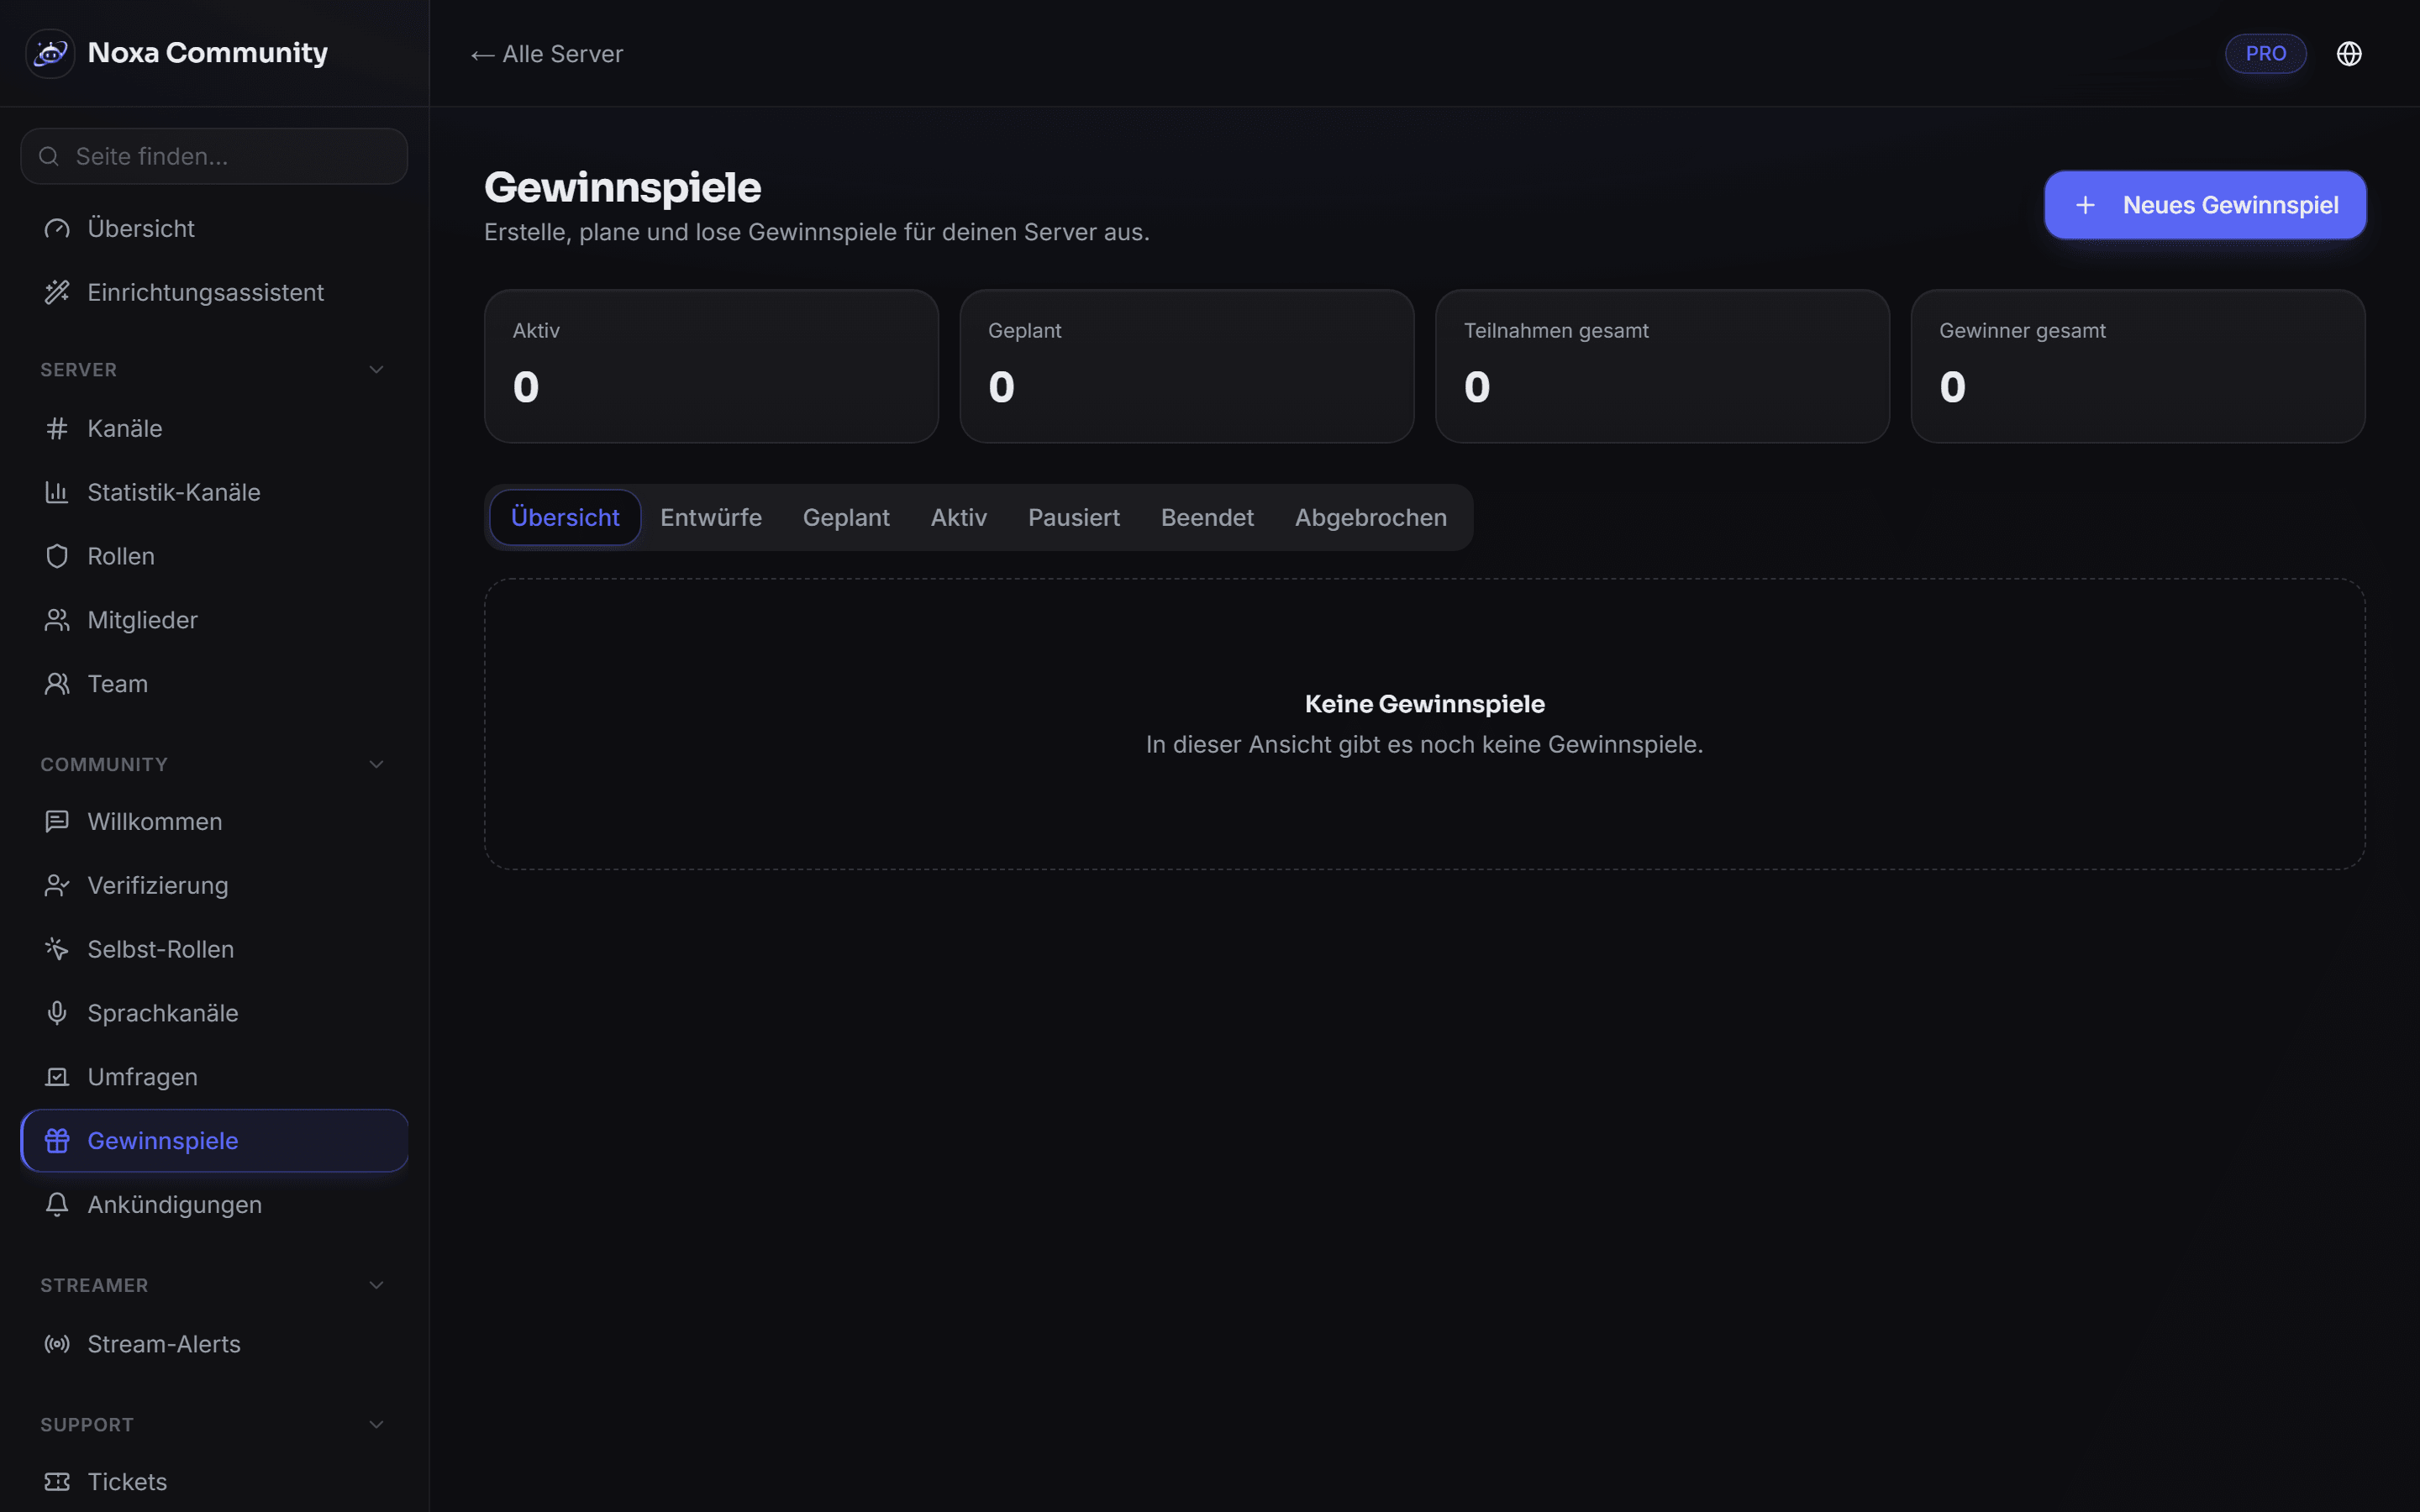This screenshot has width=2420, height=1512.
Task: Open the Mitglieder page
Action: pyautogui.click(x=214, y=620)
